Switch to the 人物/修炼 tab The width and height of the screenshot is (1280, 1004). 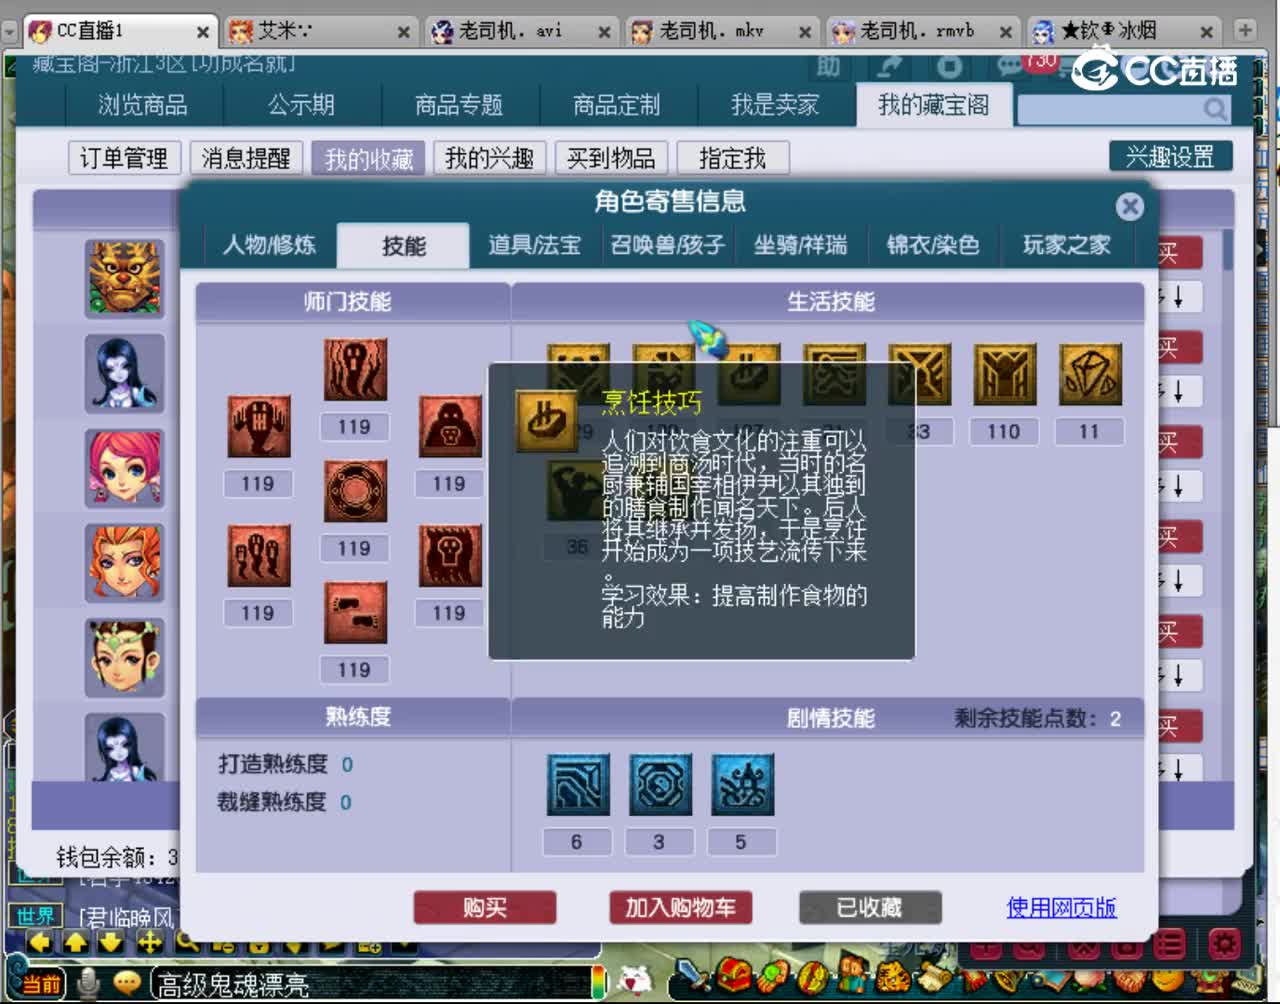point(268,245)
